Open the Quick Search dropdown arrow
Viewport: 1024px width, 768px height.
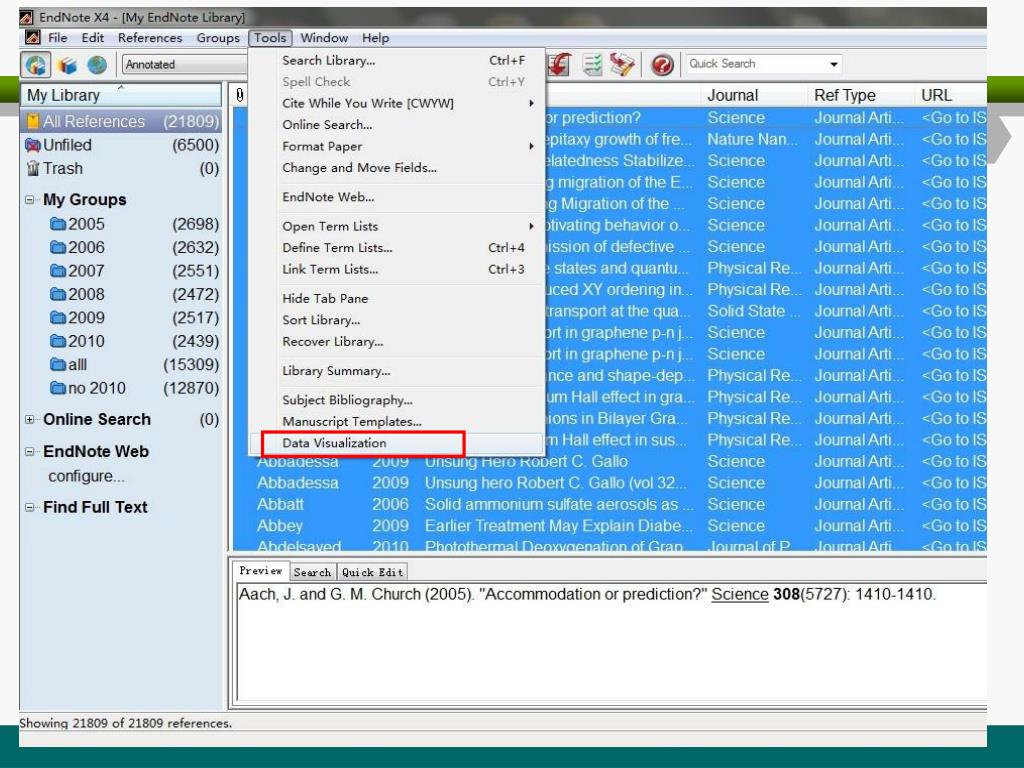[834, 64]
